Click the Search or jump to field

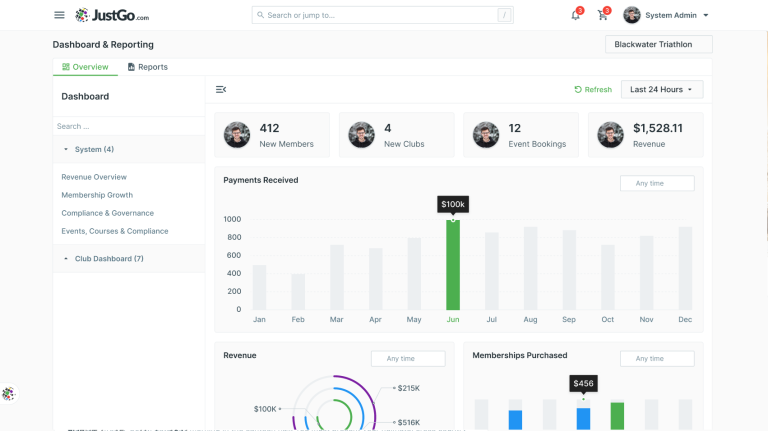pyautogui.click(x=383, y=15)
